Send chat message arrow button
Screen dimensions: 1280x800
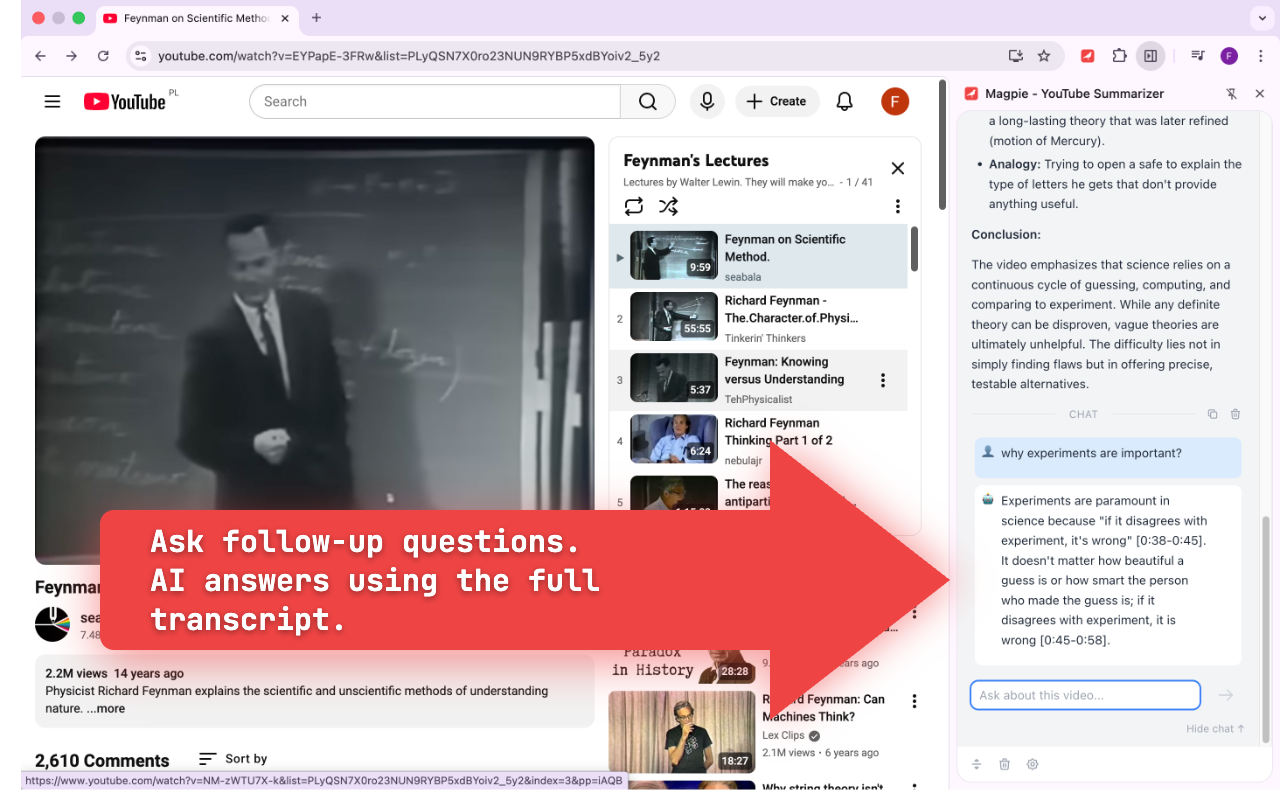pyautogui.click(x=1226, y=695)
